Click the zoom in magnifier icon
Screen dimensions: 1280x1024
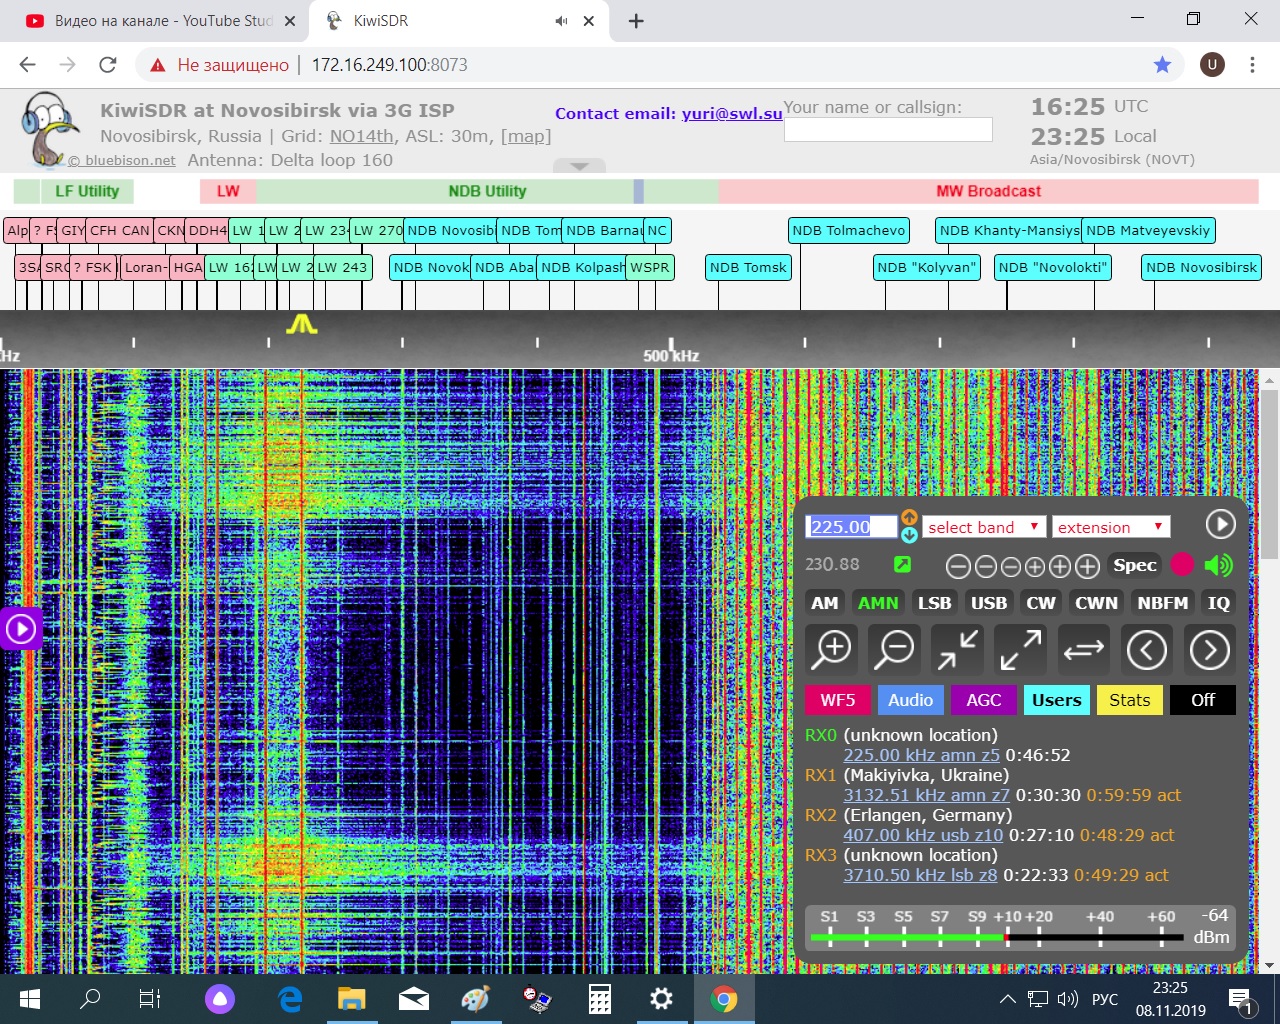(832, 650)
